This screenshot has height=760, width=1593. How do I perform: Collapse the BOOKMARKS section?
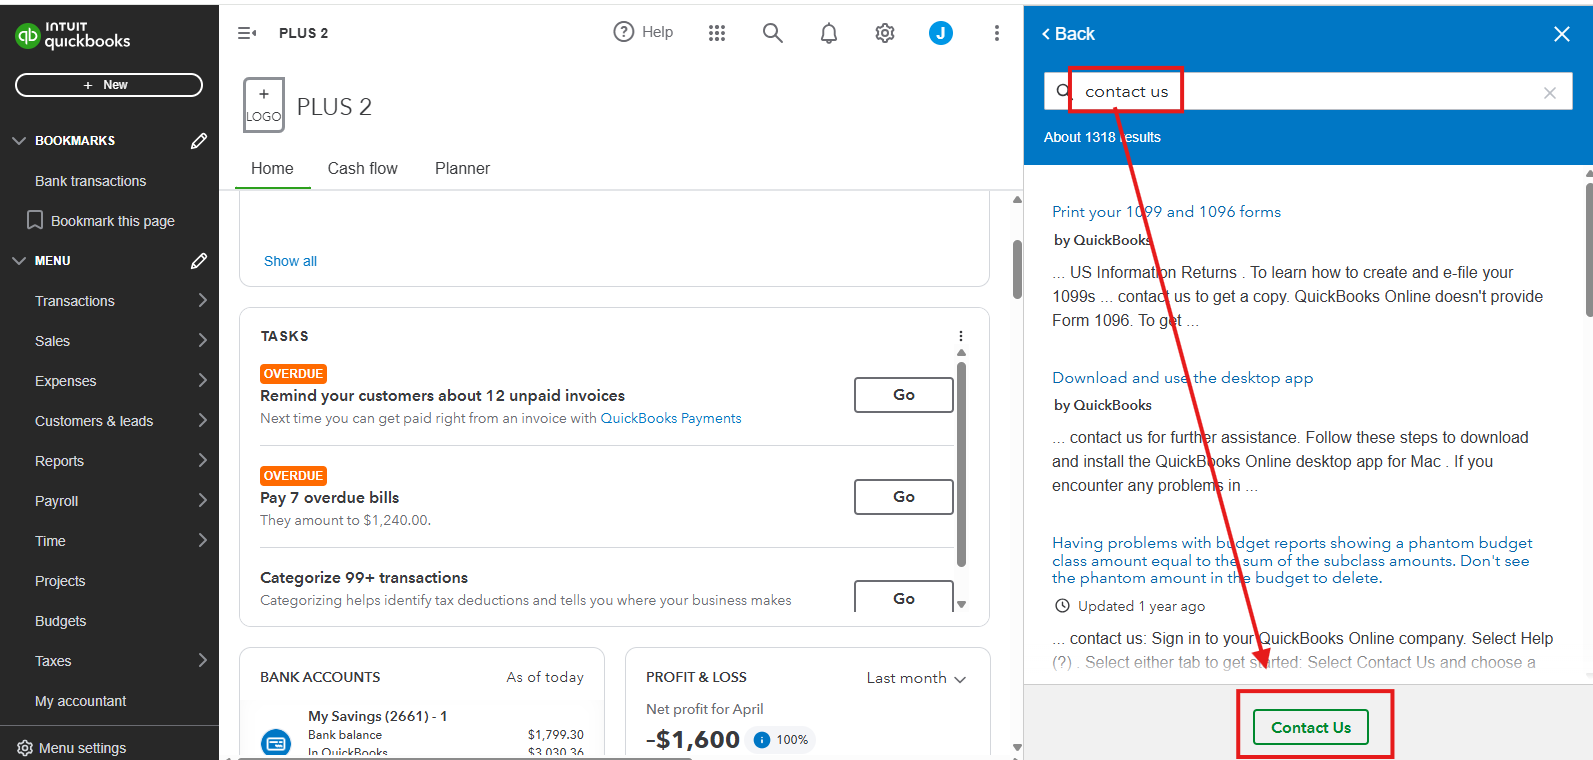click(19, 141)
